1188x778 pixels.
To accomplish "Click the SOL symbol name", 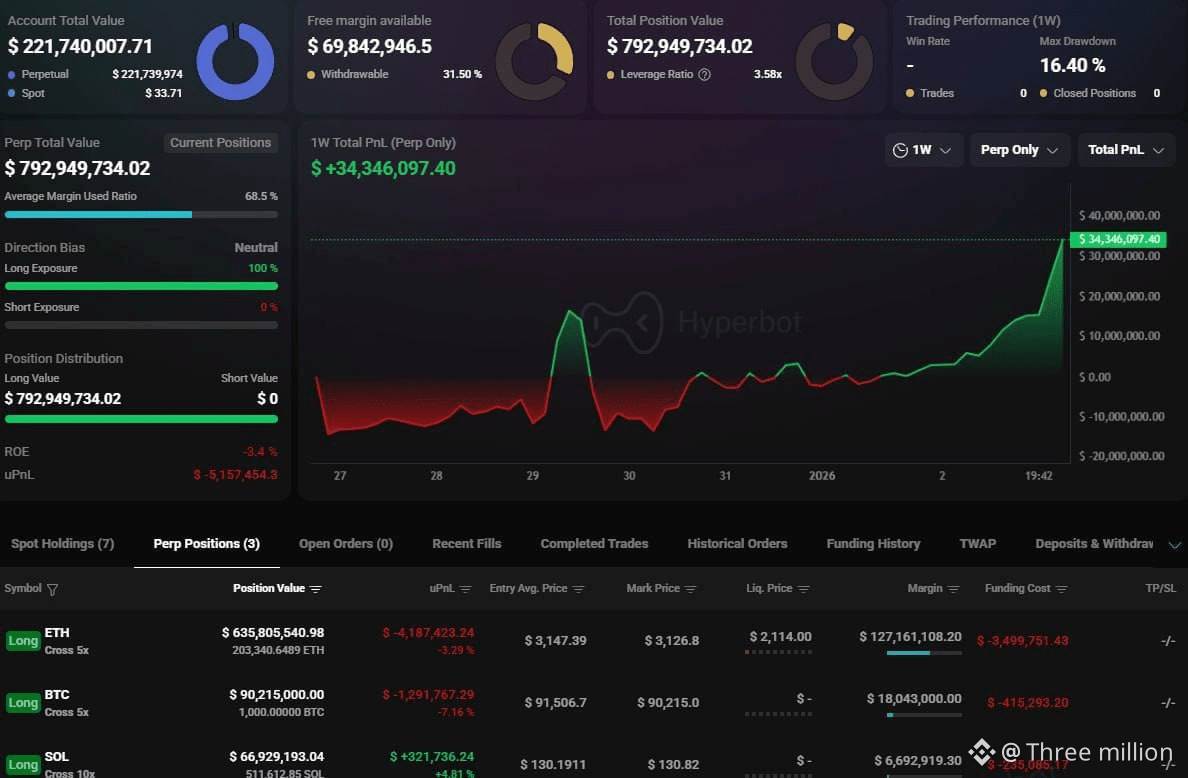I will [x=57, y=757].
